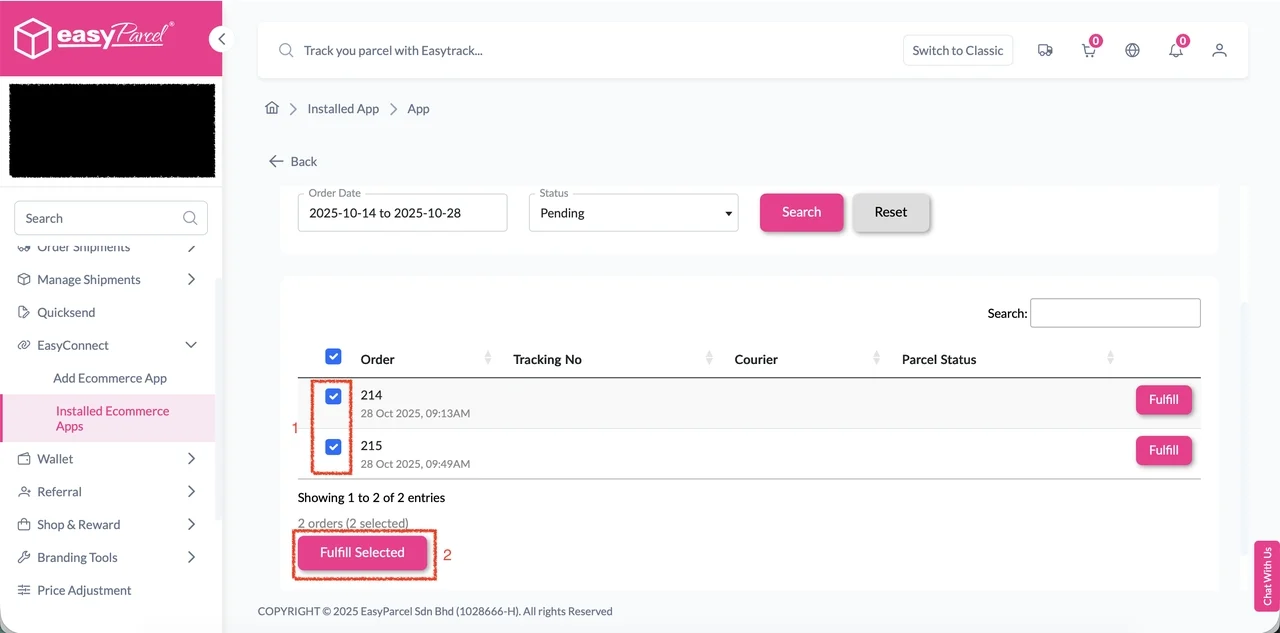Open the Status dropdown

[x=633, y=212]
